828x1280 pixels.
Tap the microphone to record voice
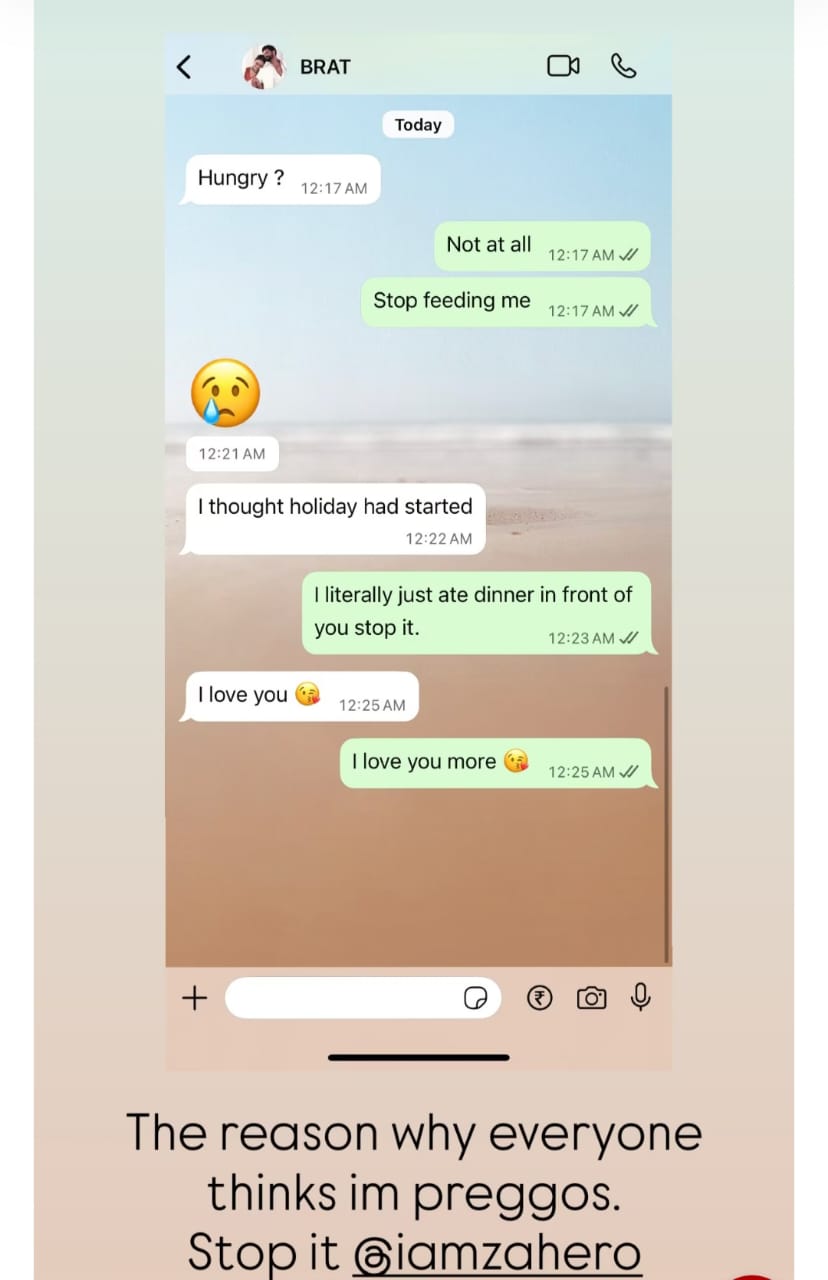point(641,997)
